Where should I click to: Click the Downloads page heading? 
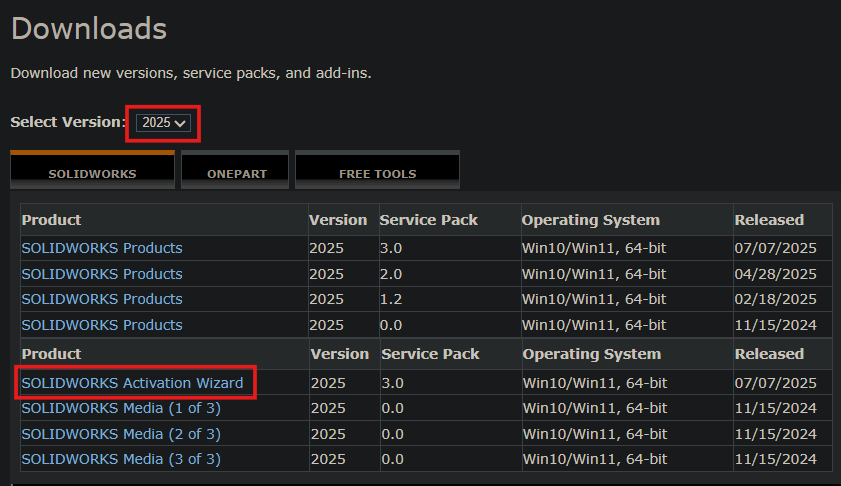pos(89,28)
